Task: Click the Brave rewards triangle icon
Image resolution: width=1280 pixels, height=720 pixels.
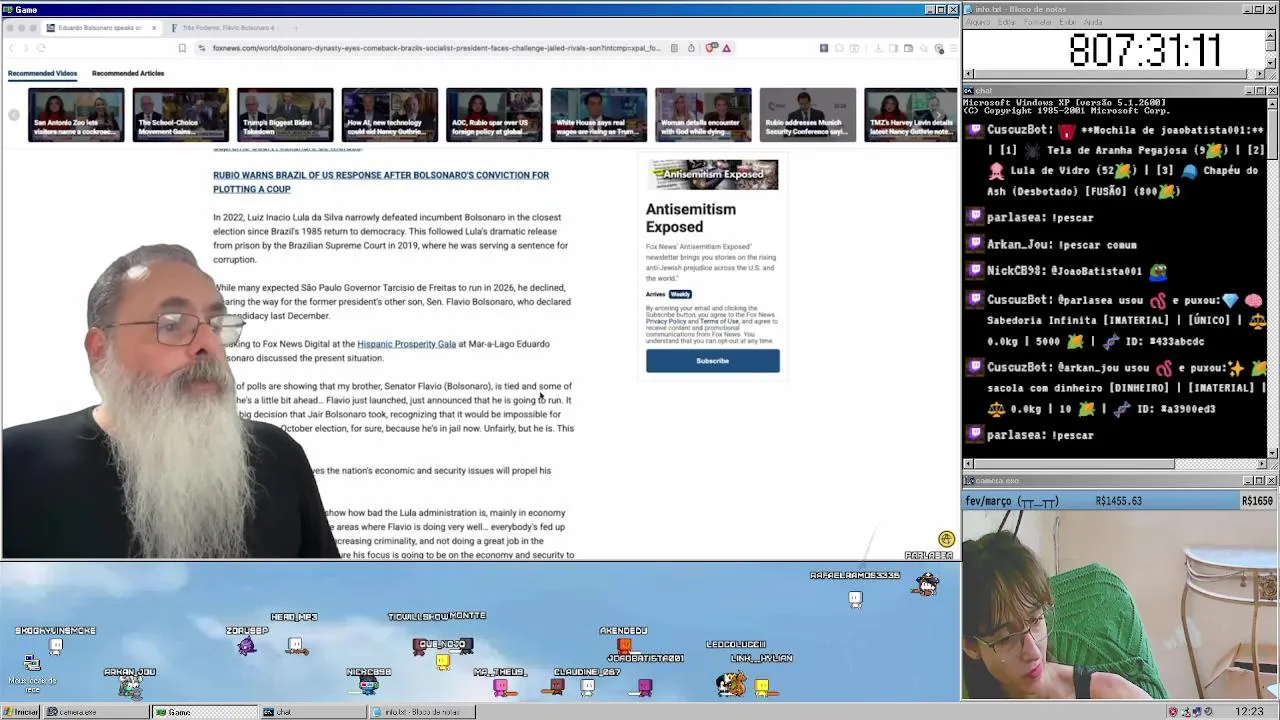Action: pos(727,48)
